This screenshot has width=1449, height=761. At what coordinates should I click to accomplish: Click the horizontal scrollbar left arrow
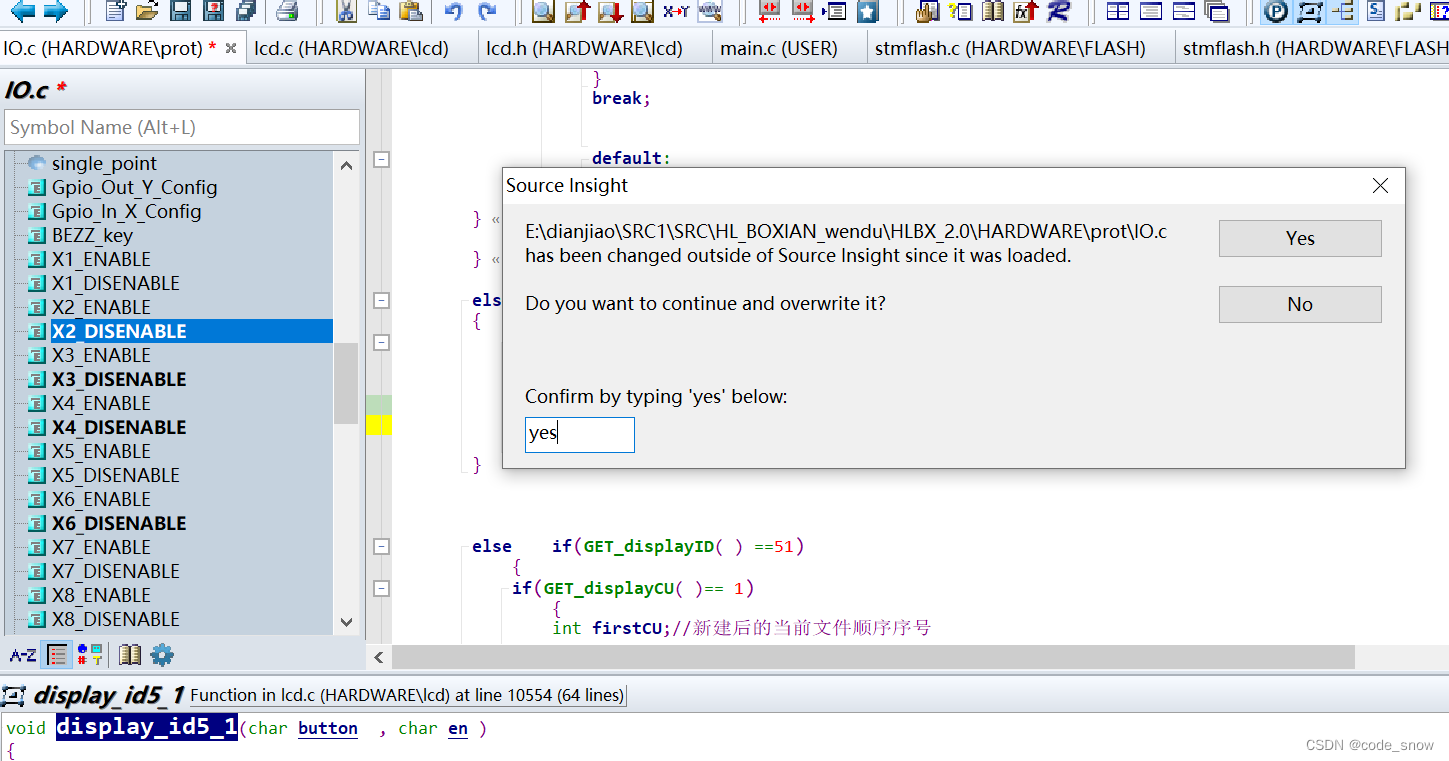click(x=379, y=657)
